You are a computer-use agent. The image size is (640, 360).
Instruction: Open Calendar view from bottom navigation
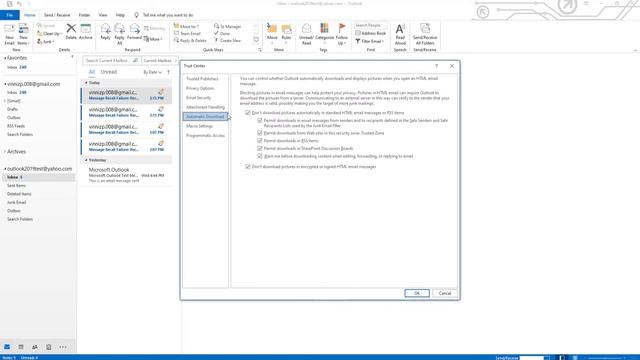point(21,347)
